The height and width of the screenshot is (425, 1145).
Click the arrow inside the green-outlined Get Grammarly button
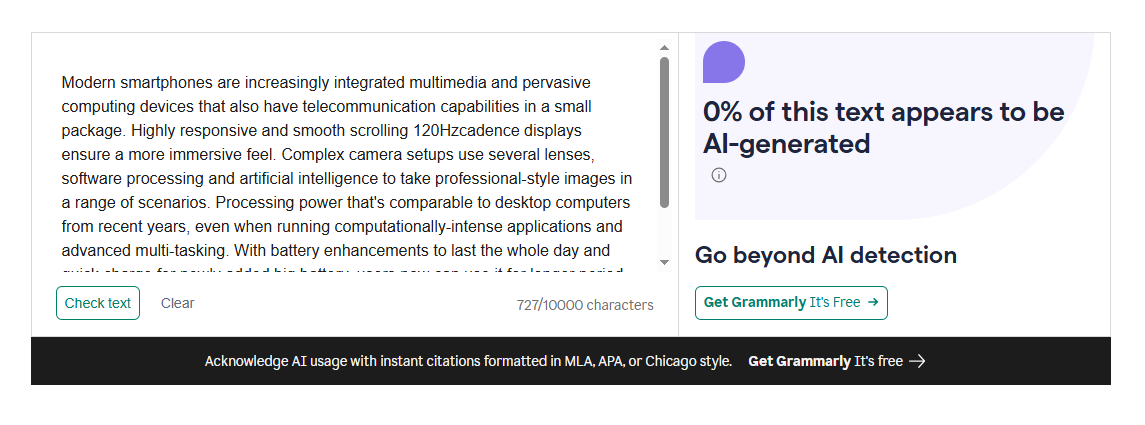pos(873,302)
